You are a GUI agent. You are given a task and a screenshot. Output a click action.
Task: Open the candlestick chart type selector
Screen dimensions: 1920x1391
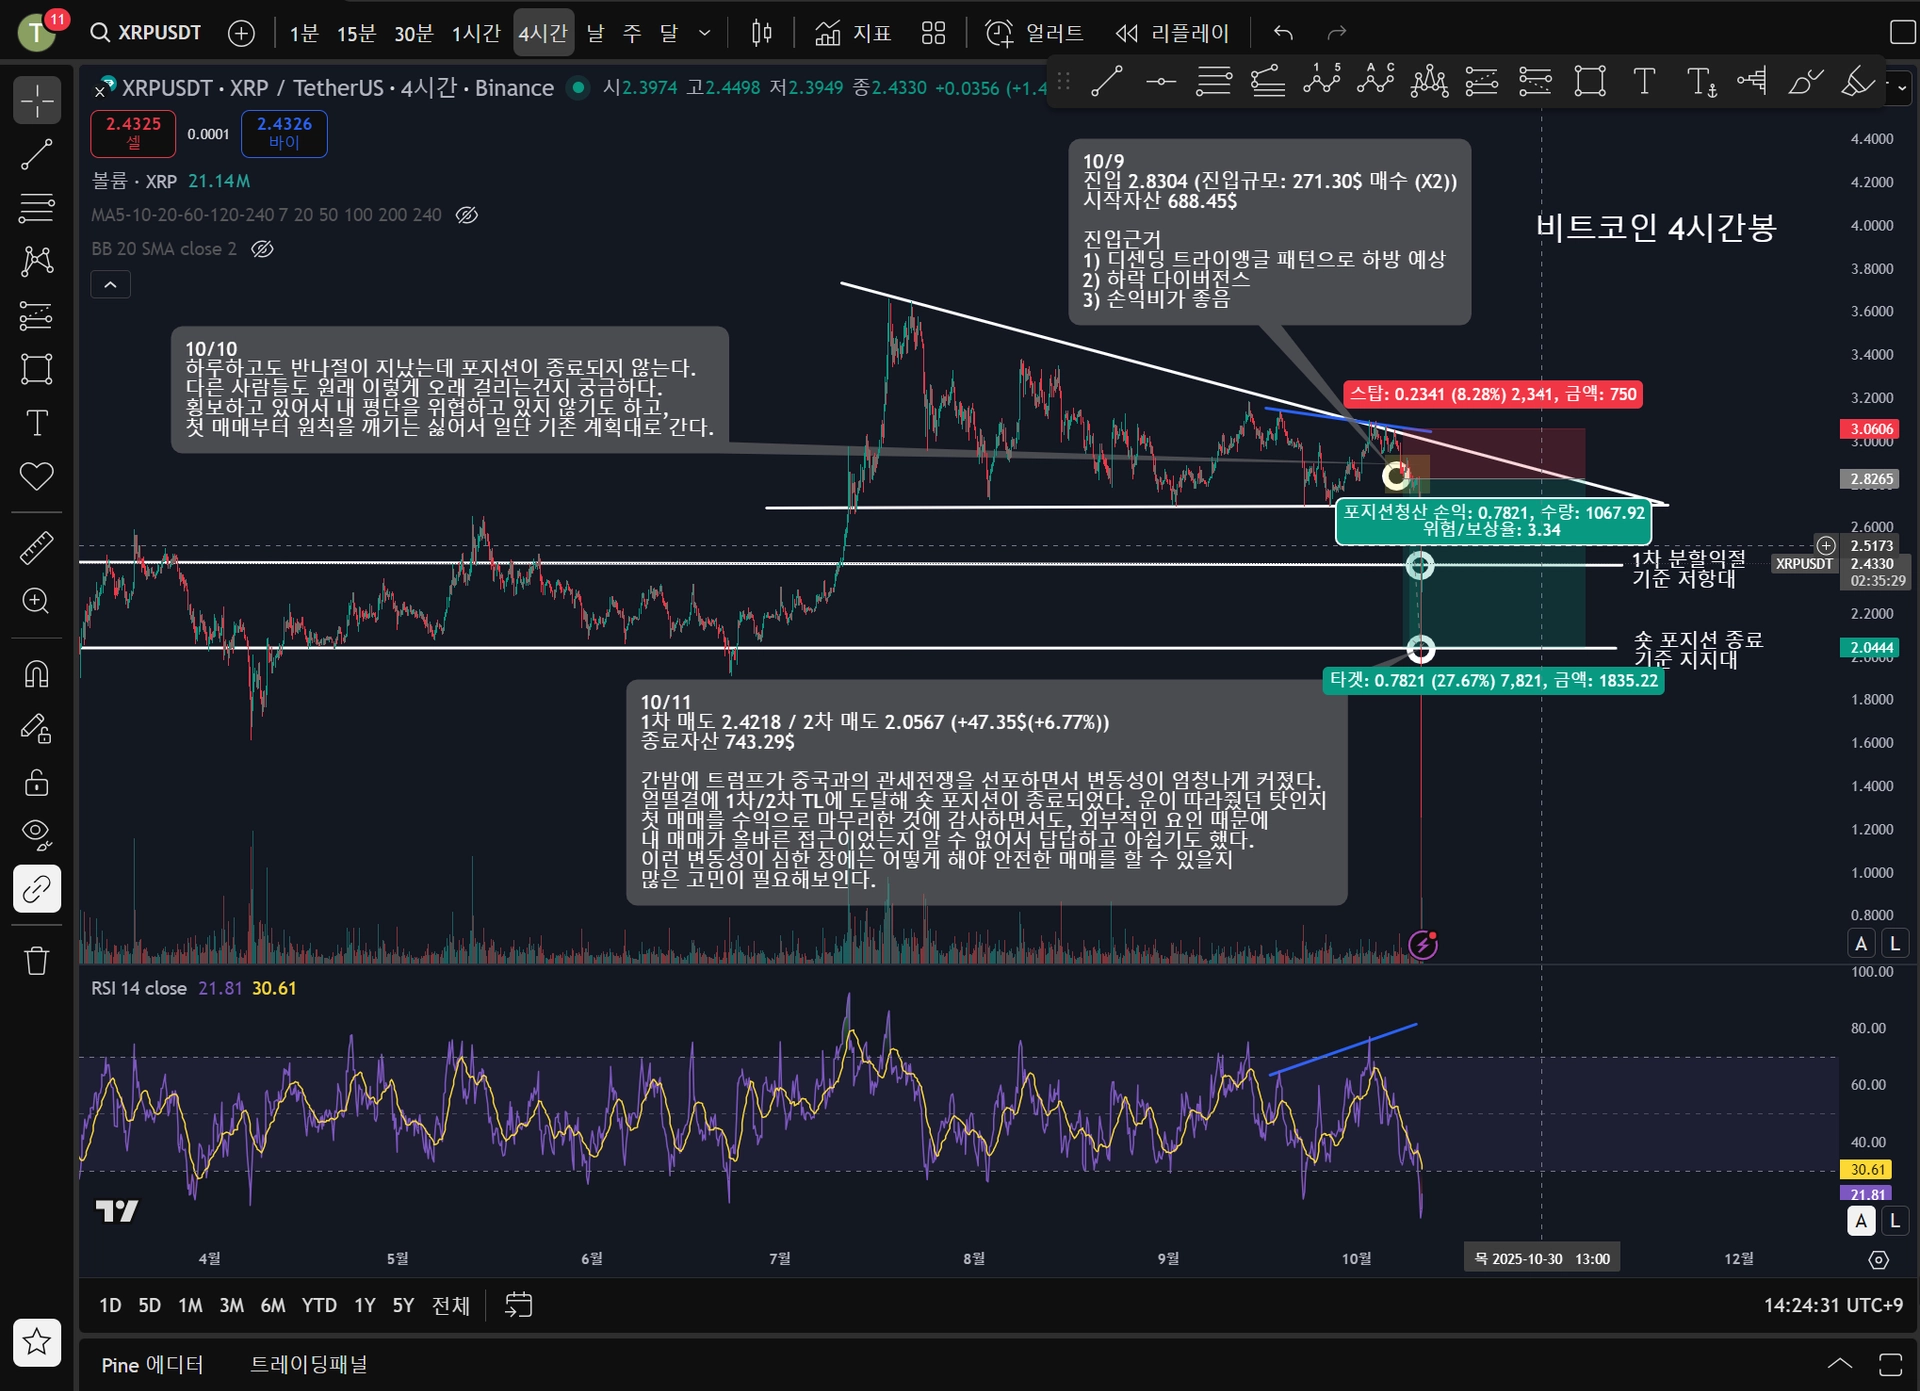point(762,33)
